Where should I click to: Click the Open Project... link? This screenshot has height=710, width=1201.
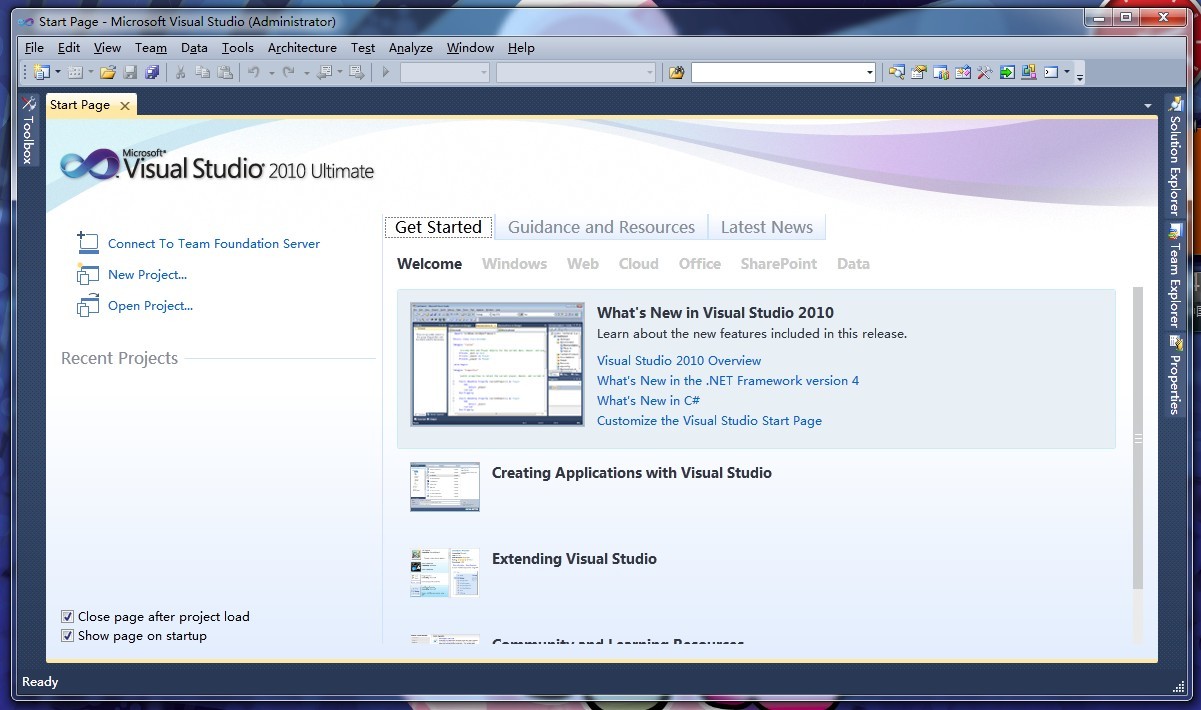coord(150,305)
